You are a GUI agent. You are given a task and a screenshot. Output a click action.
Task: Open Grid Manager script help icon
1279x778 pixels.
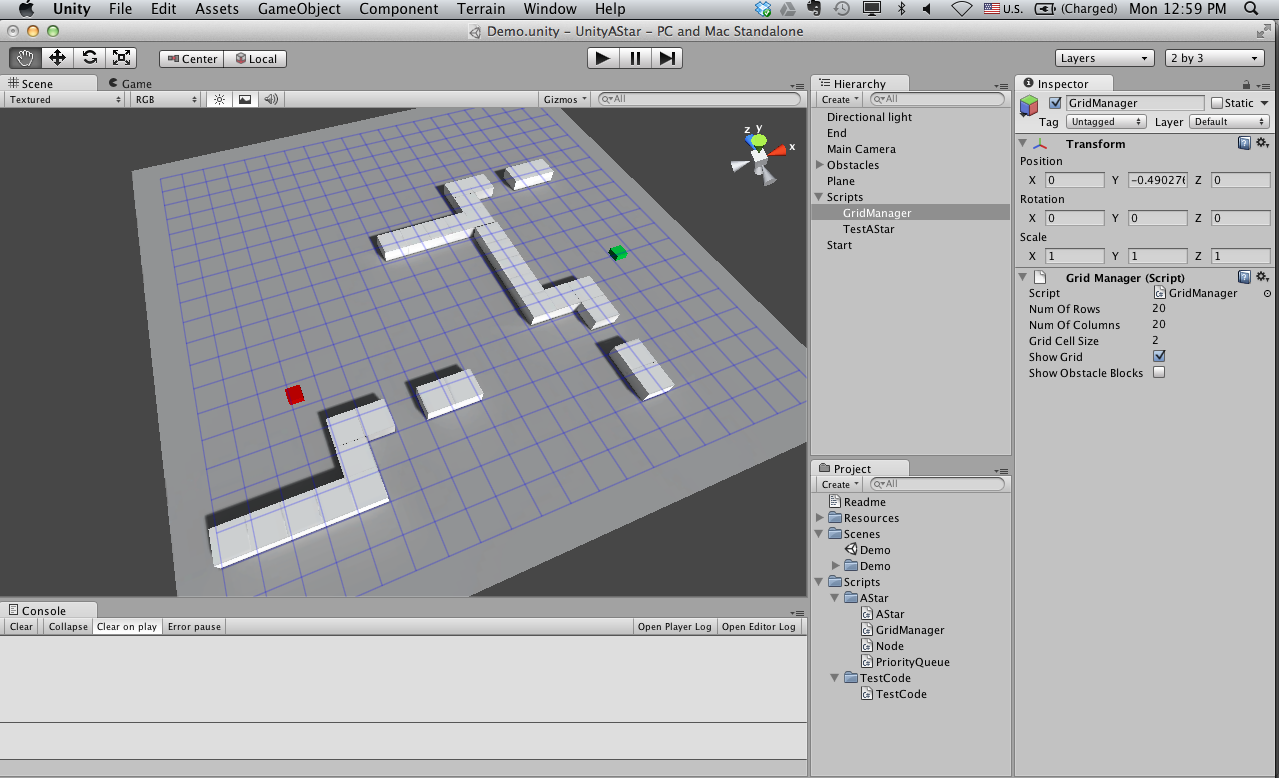click(x=1244, y=277)
